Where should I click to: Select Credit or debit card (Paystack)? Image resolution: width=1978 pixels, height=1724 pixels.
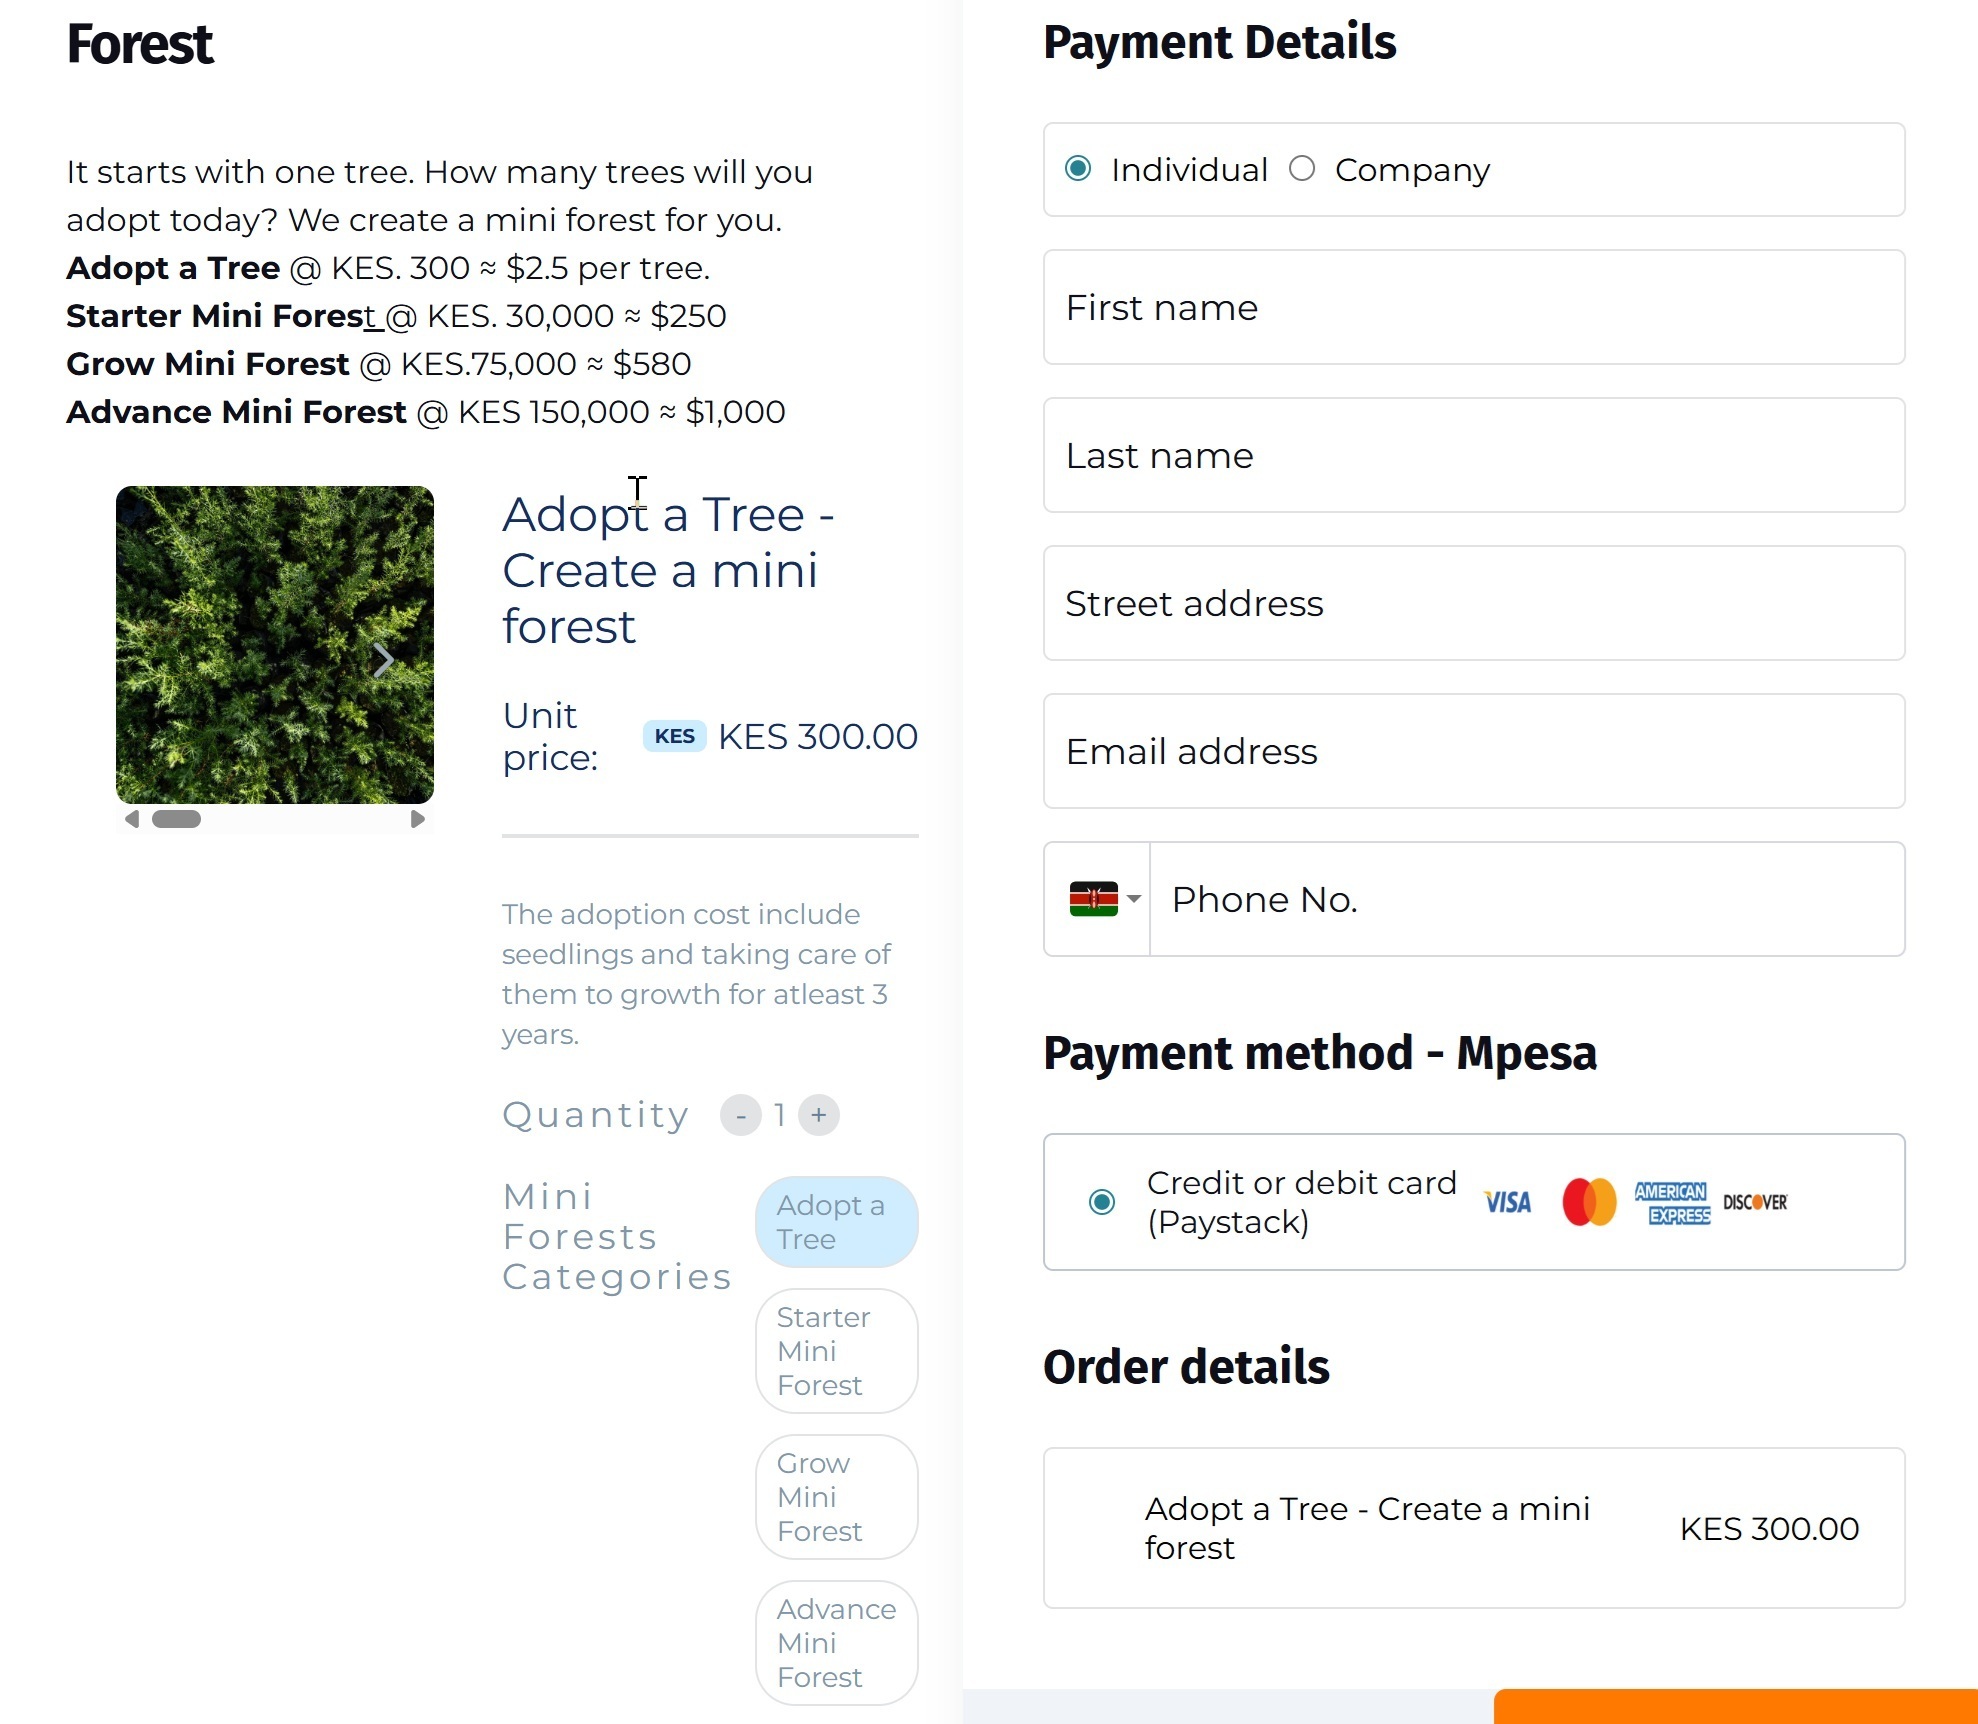(x=1102, y=1203)
